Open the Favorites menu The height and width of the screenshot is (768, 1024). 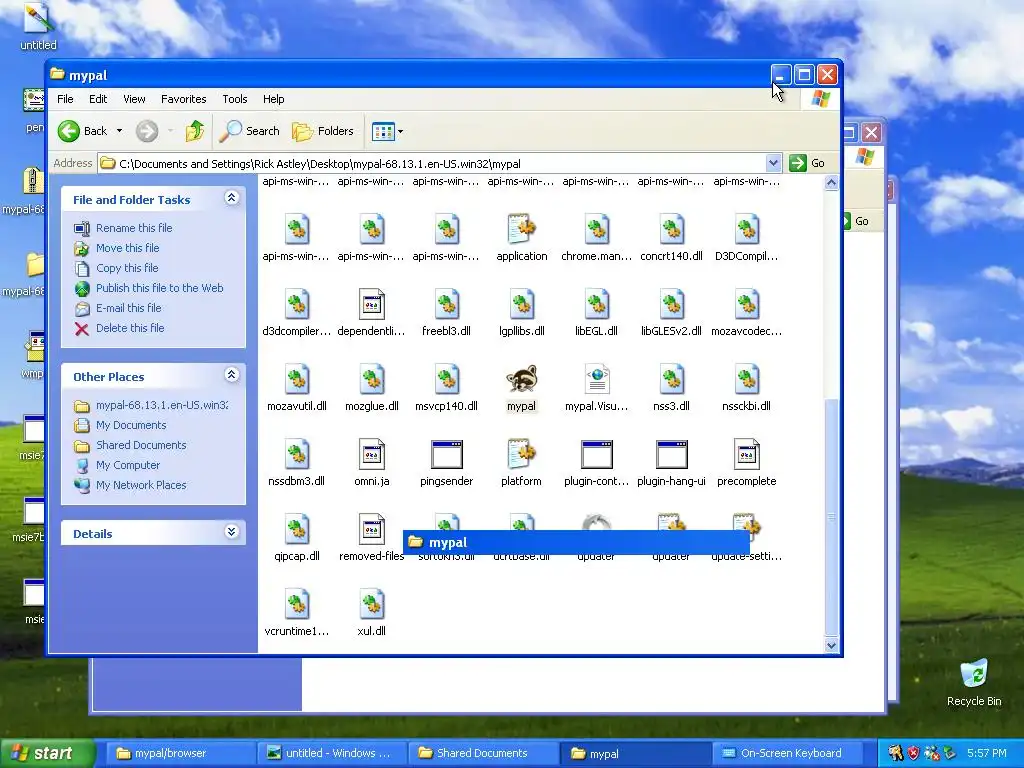(x=184, y=99)
